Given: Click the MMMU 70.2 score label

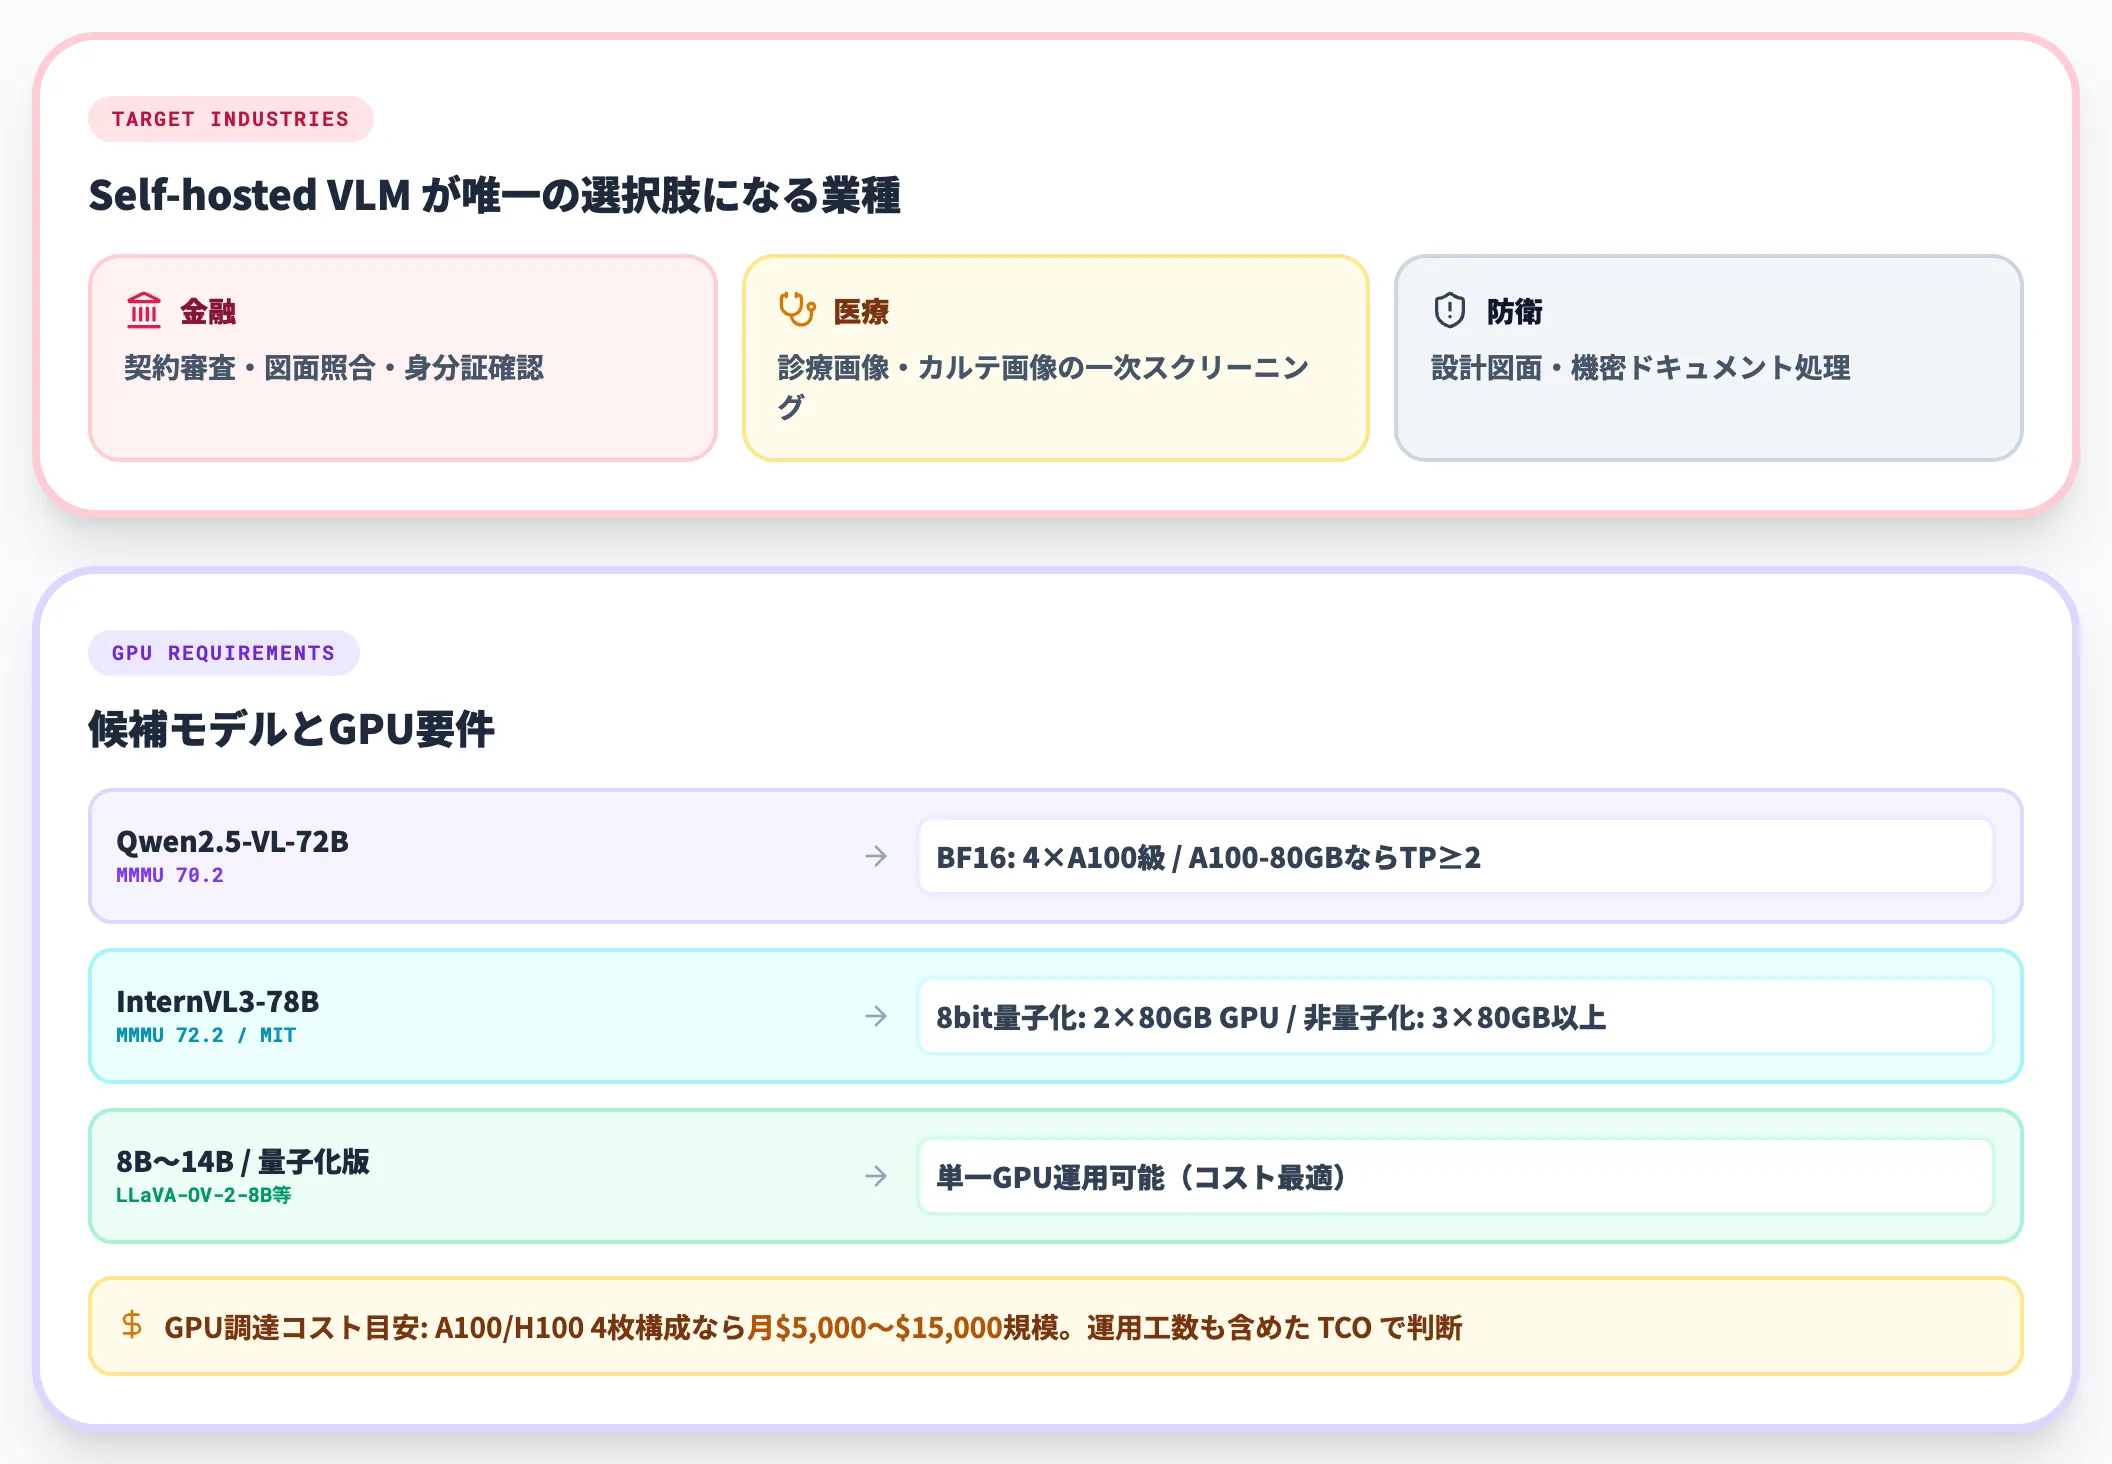Looking at the screenshot, I should 170,875.
